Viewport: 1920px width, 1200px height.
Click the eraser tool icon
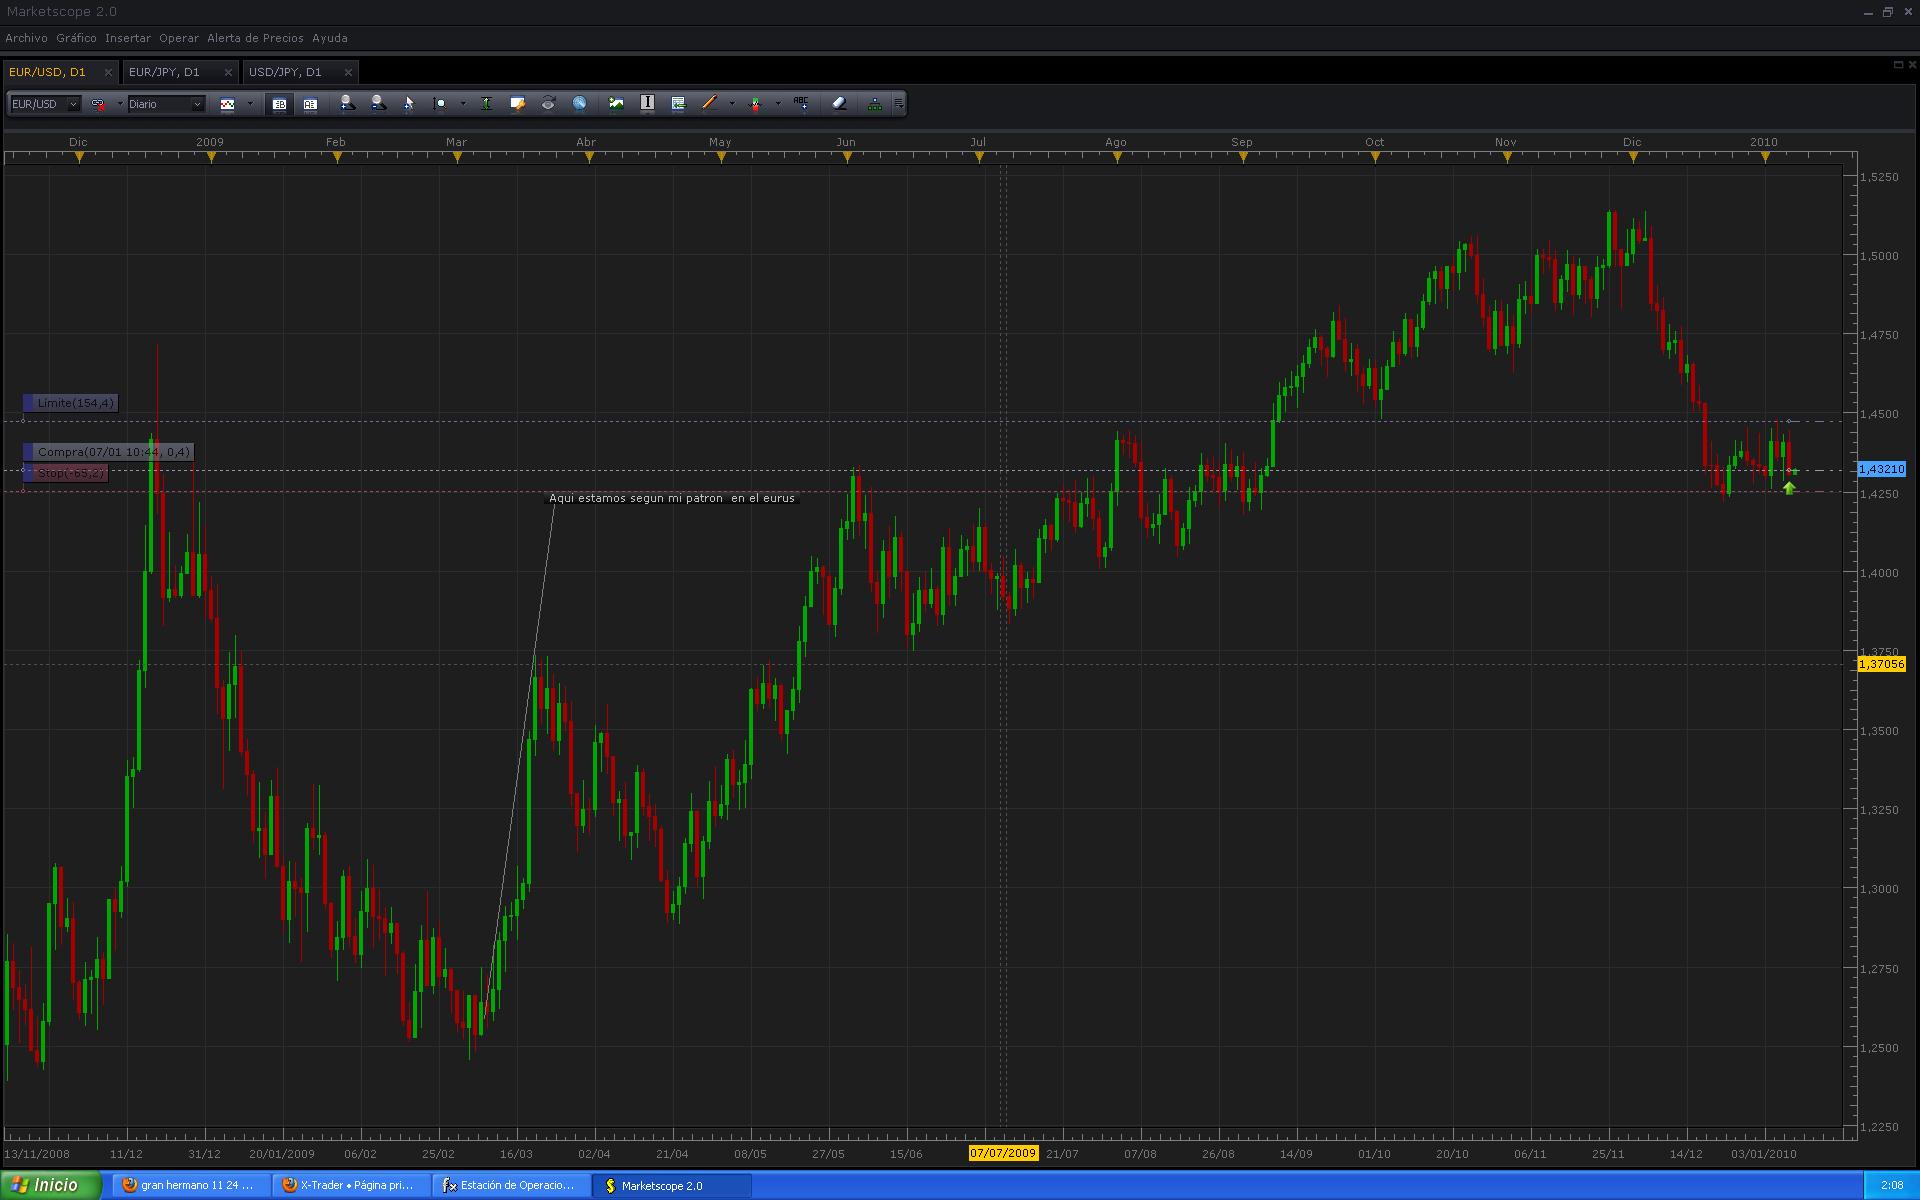[839, 103]
